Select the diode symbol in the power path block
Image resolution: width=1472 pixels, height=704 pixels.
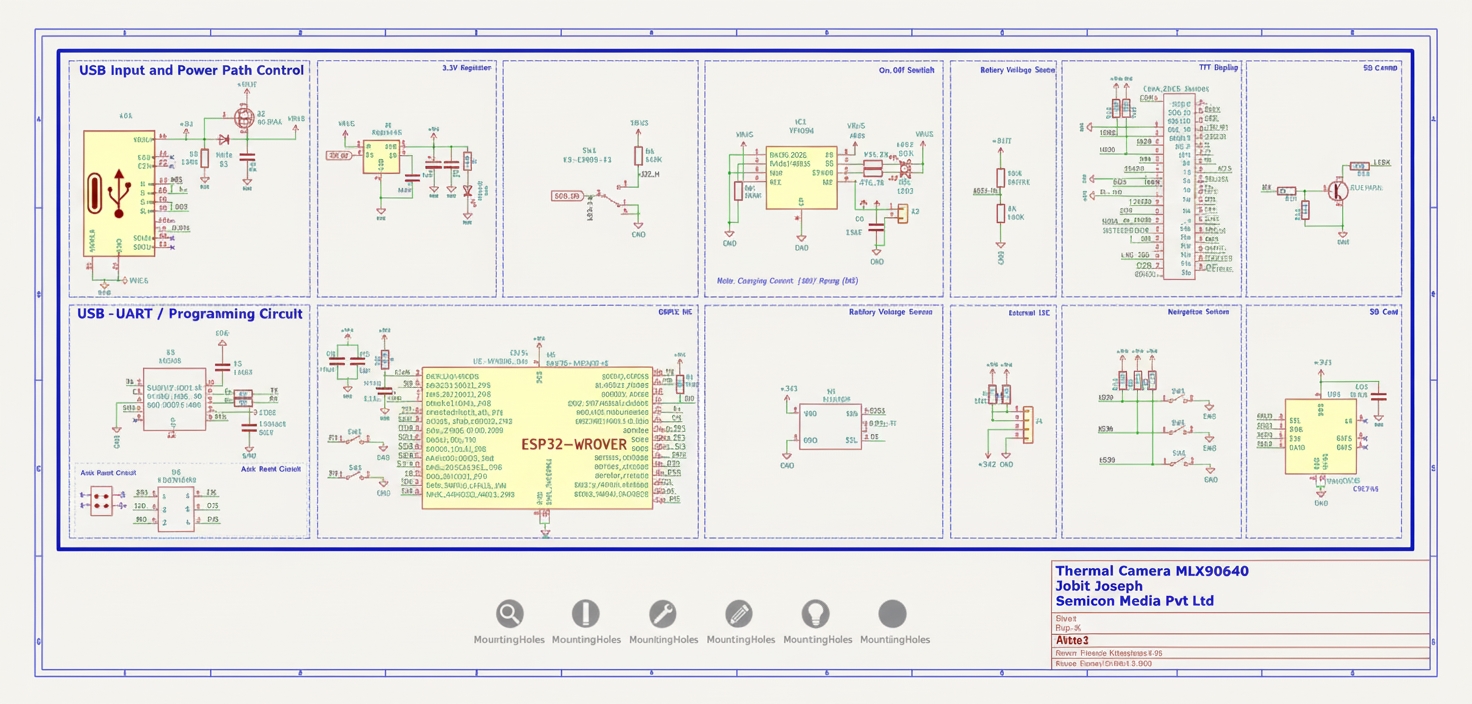225,140
